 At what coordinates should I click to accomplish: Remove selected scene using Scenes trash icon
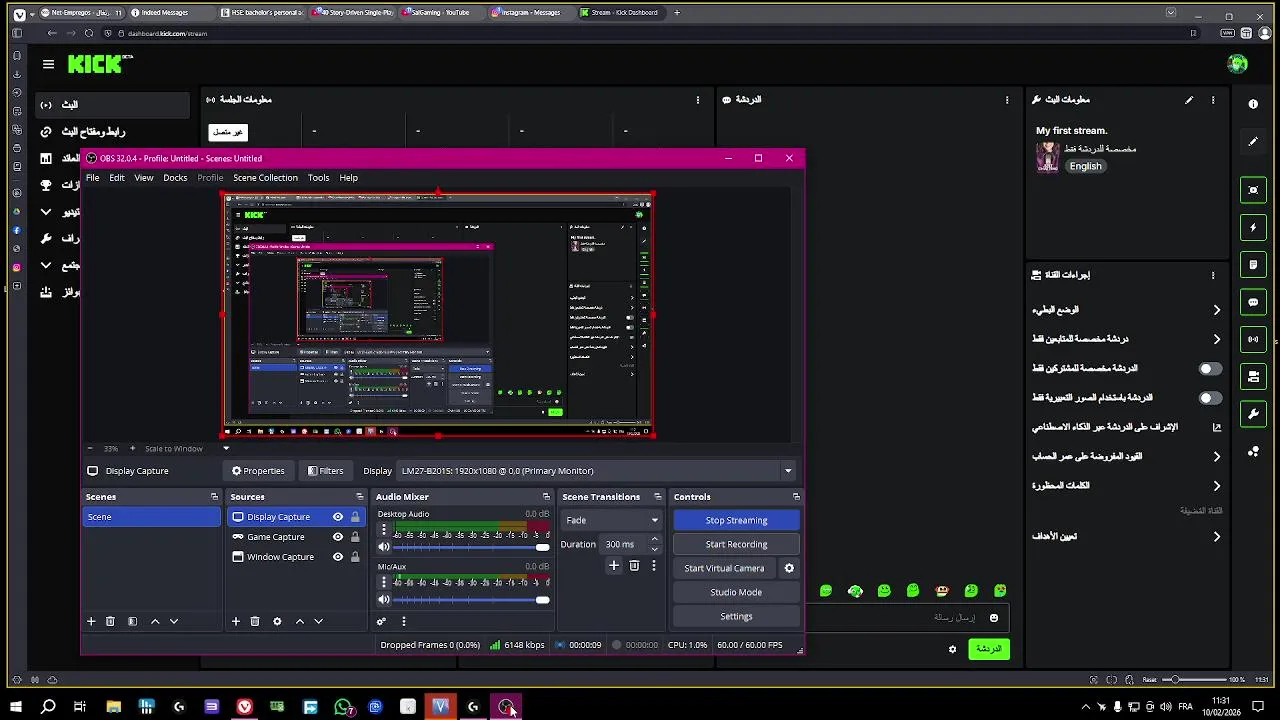(x=110, y=621)
